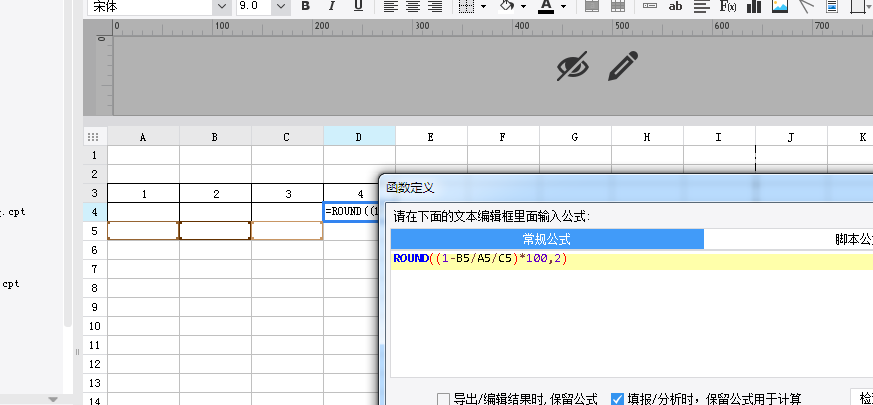Insert chart into cell
This screenshot has height=405, width=873.
pyautogui.click(x=754, y=6)
